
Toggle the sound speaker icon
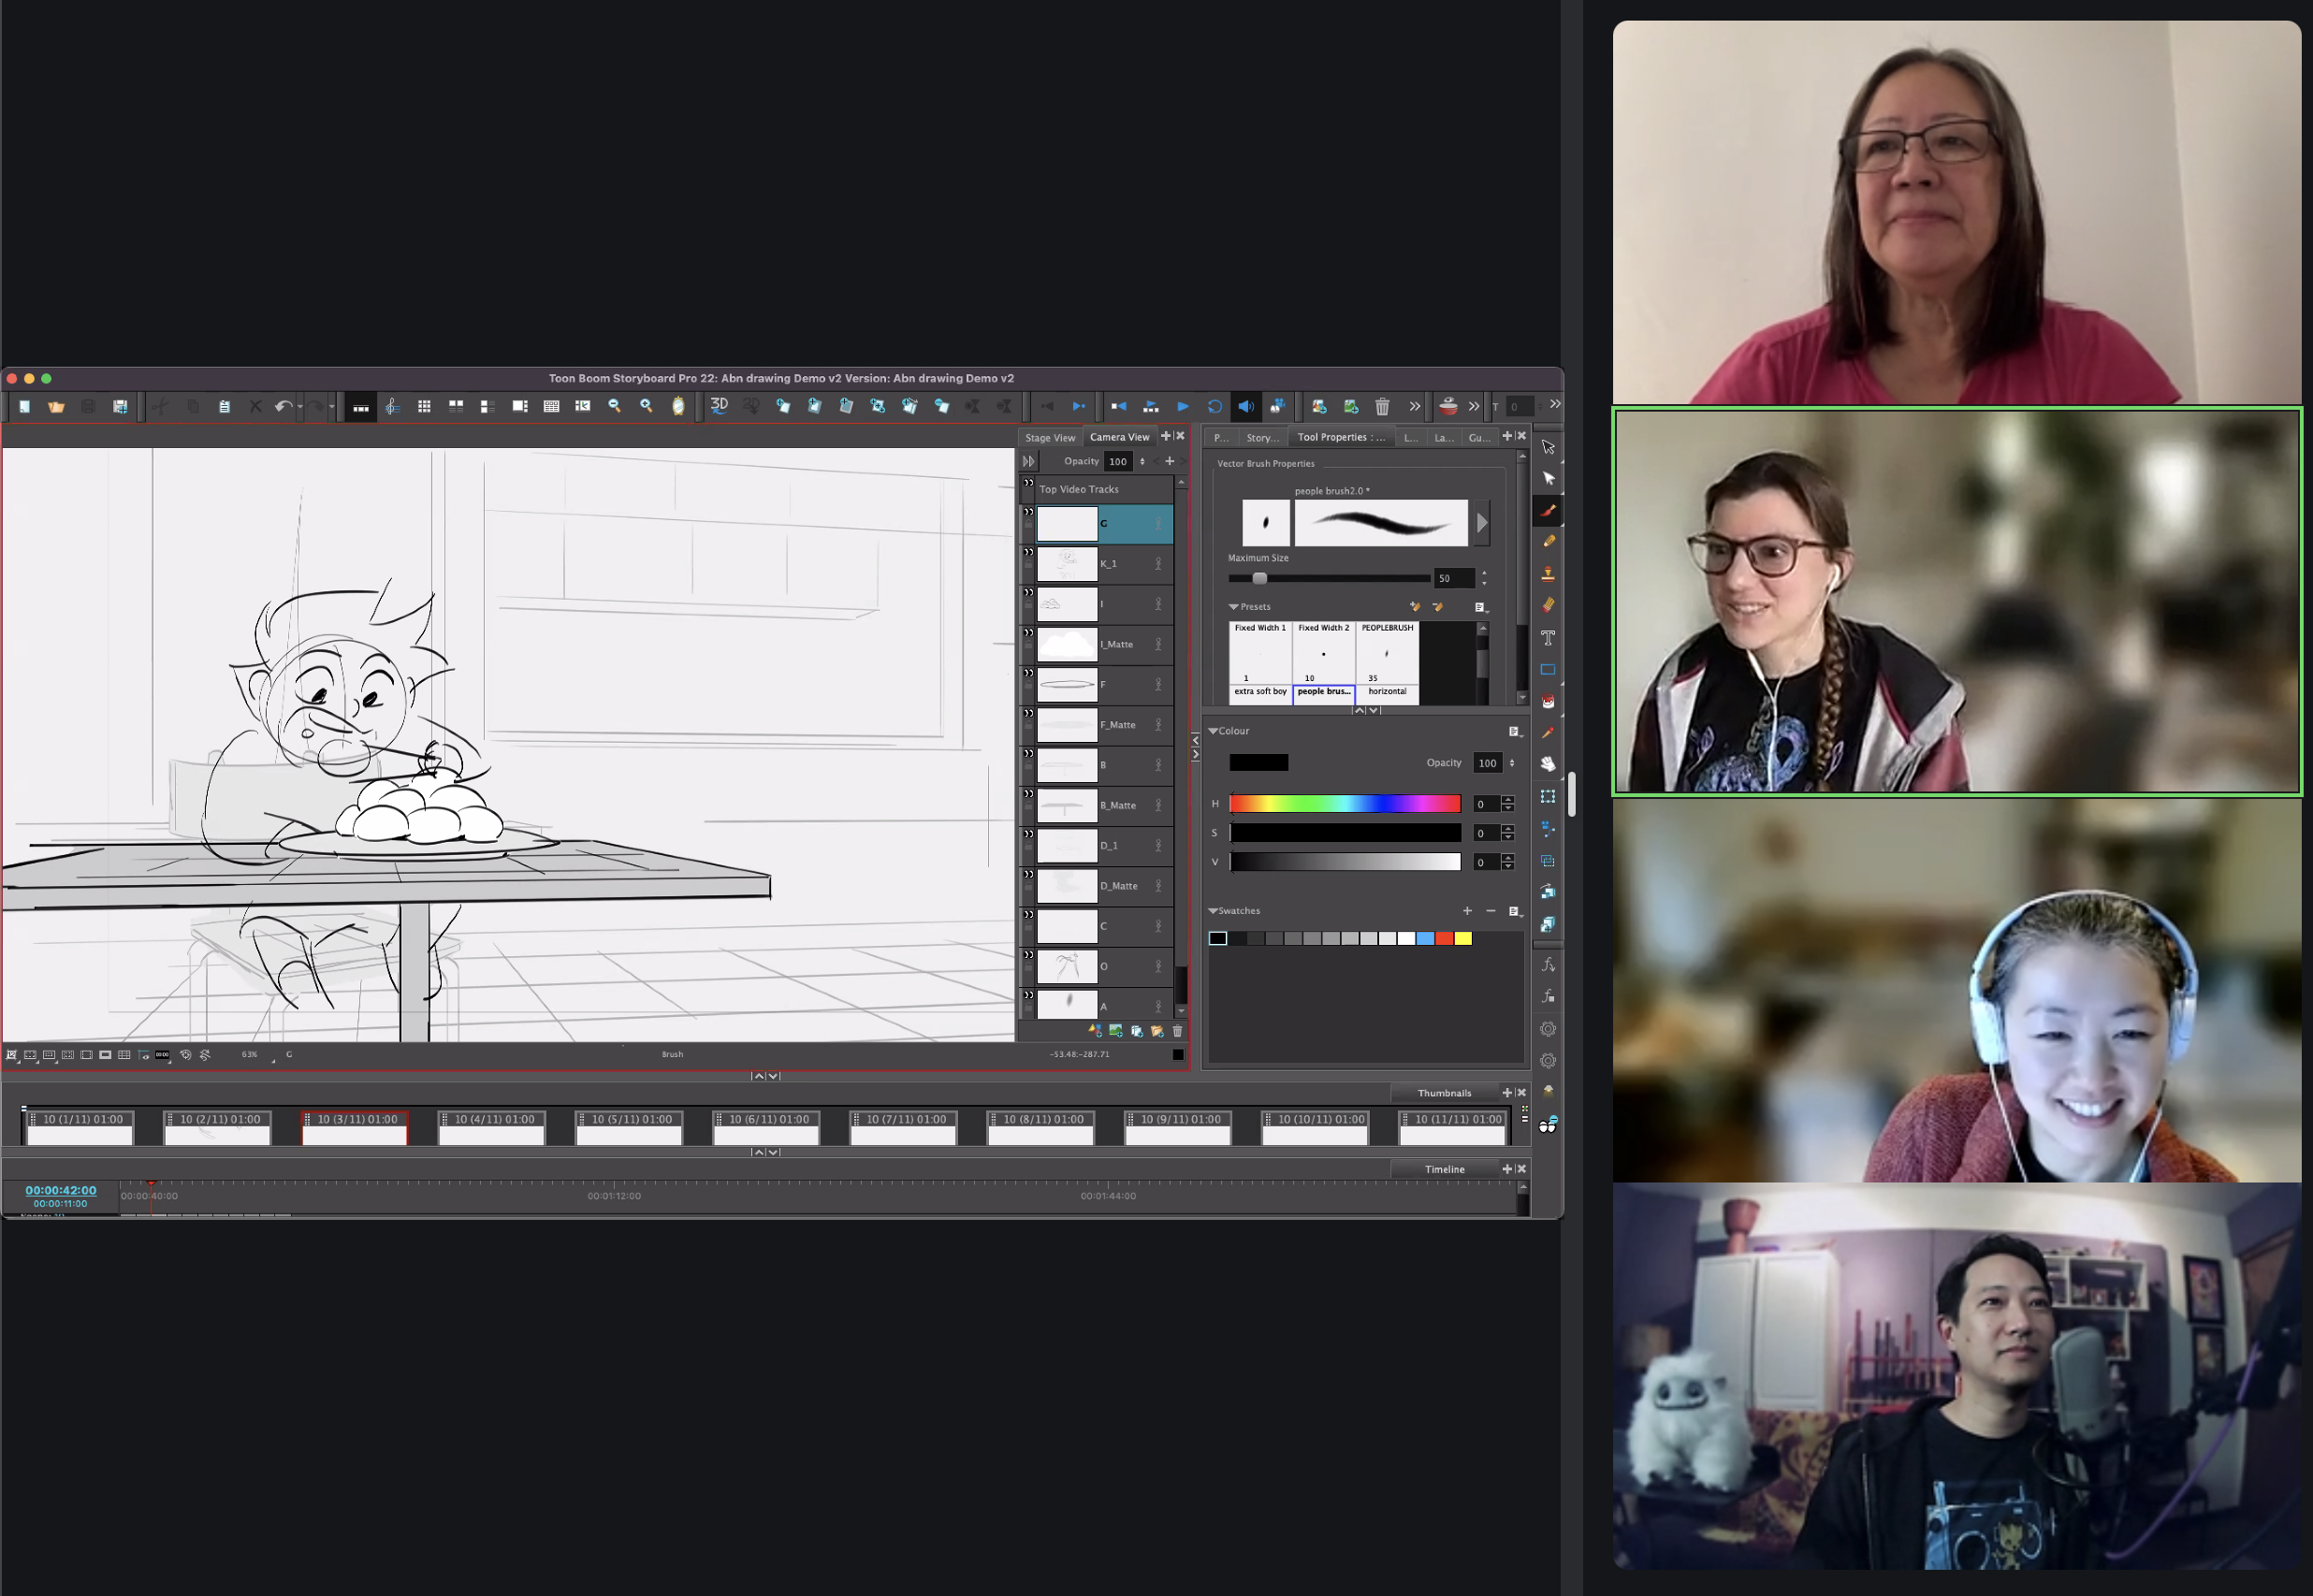1246,406
